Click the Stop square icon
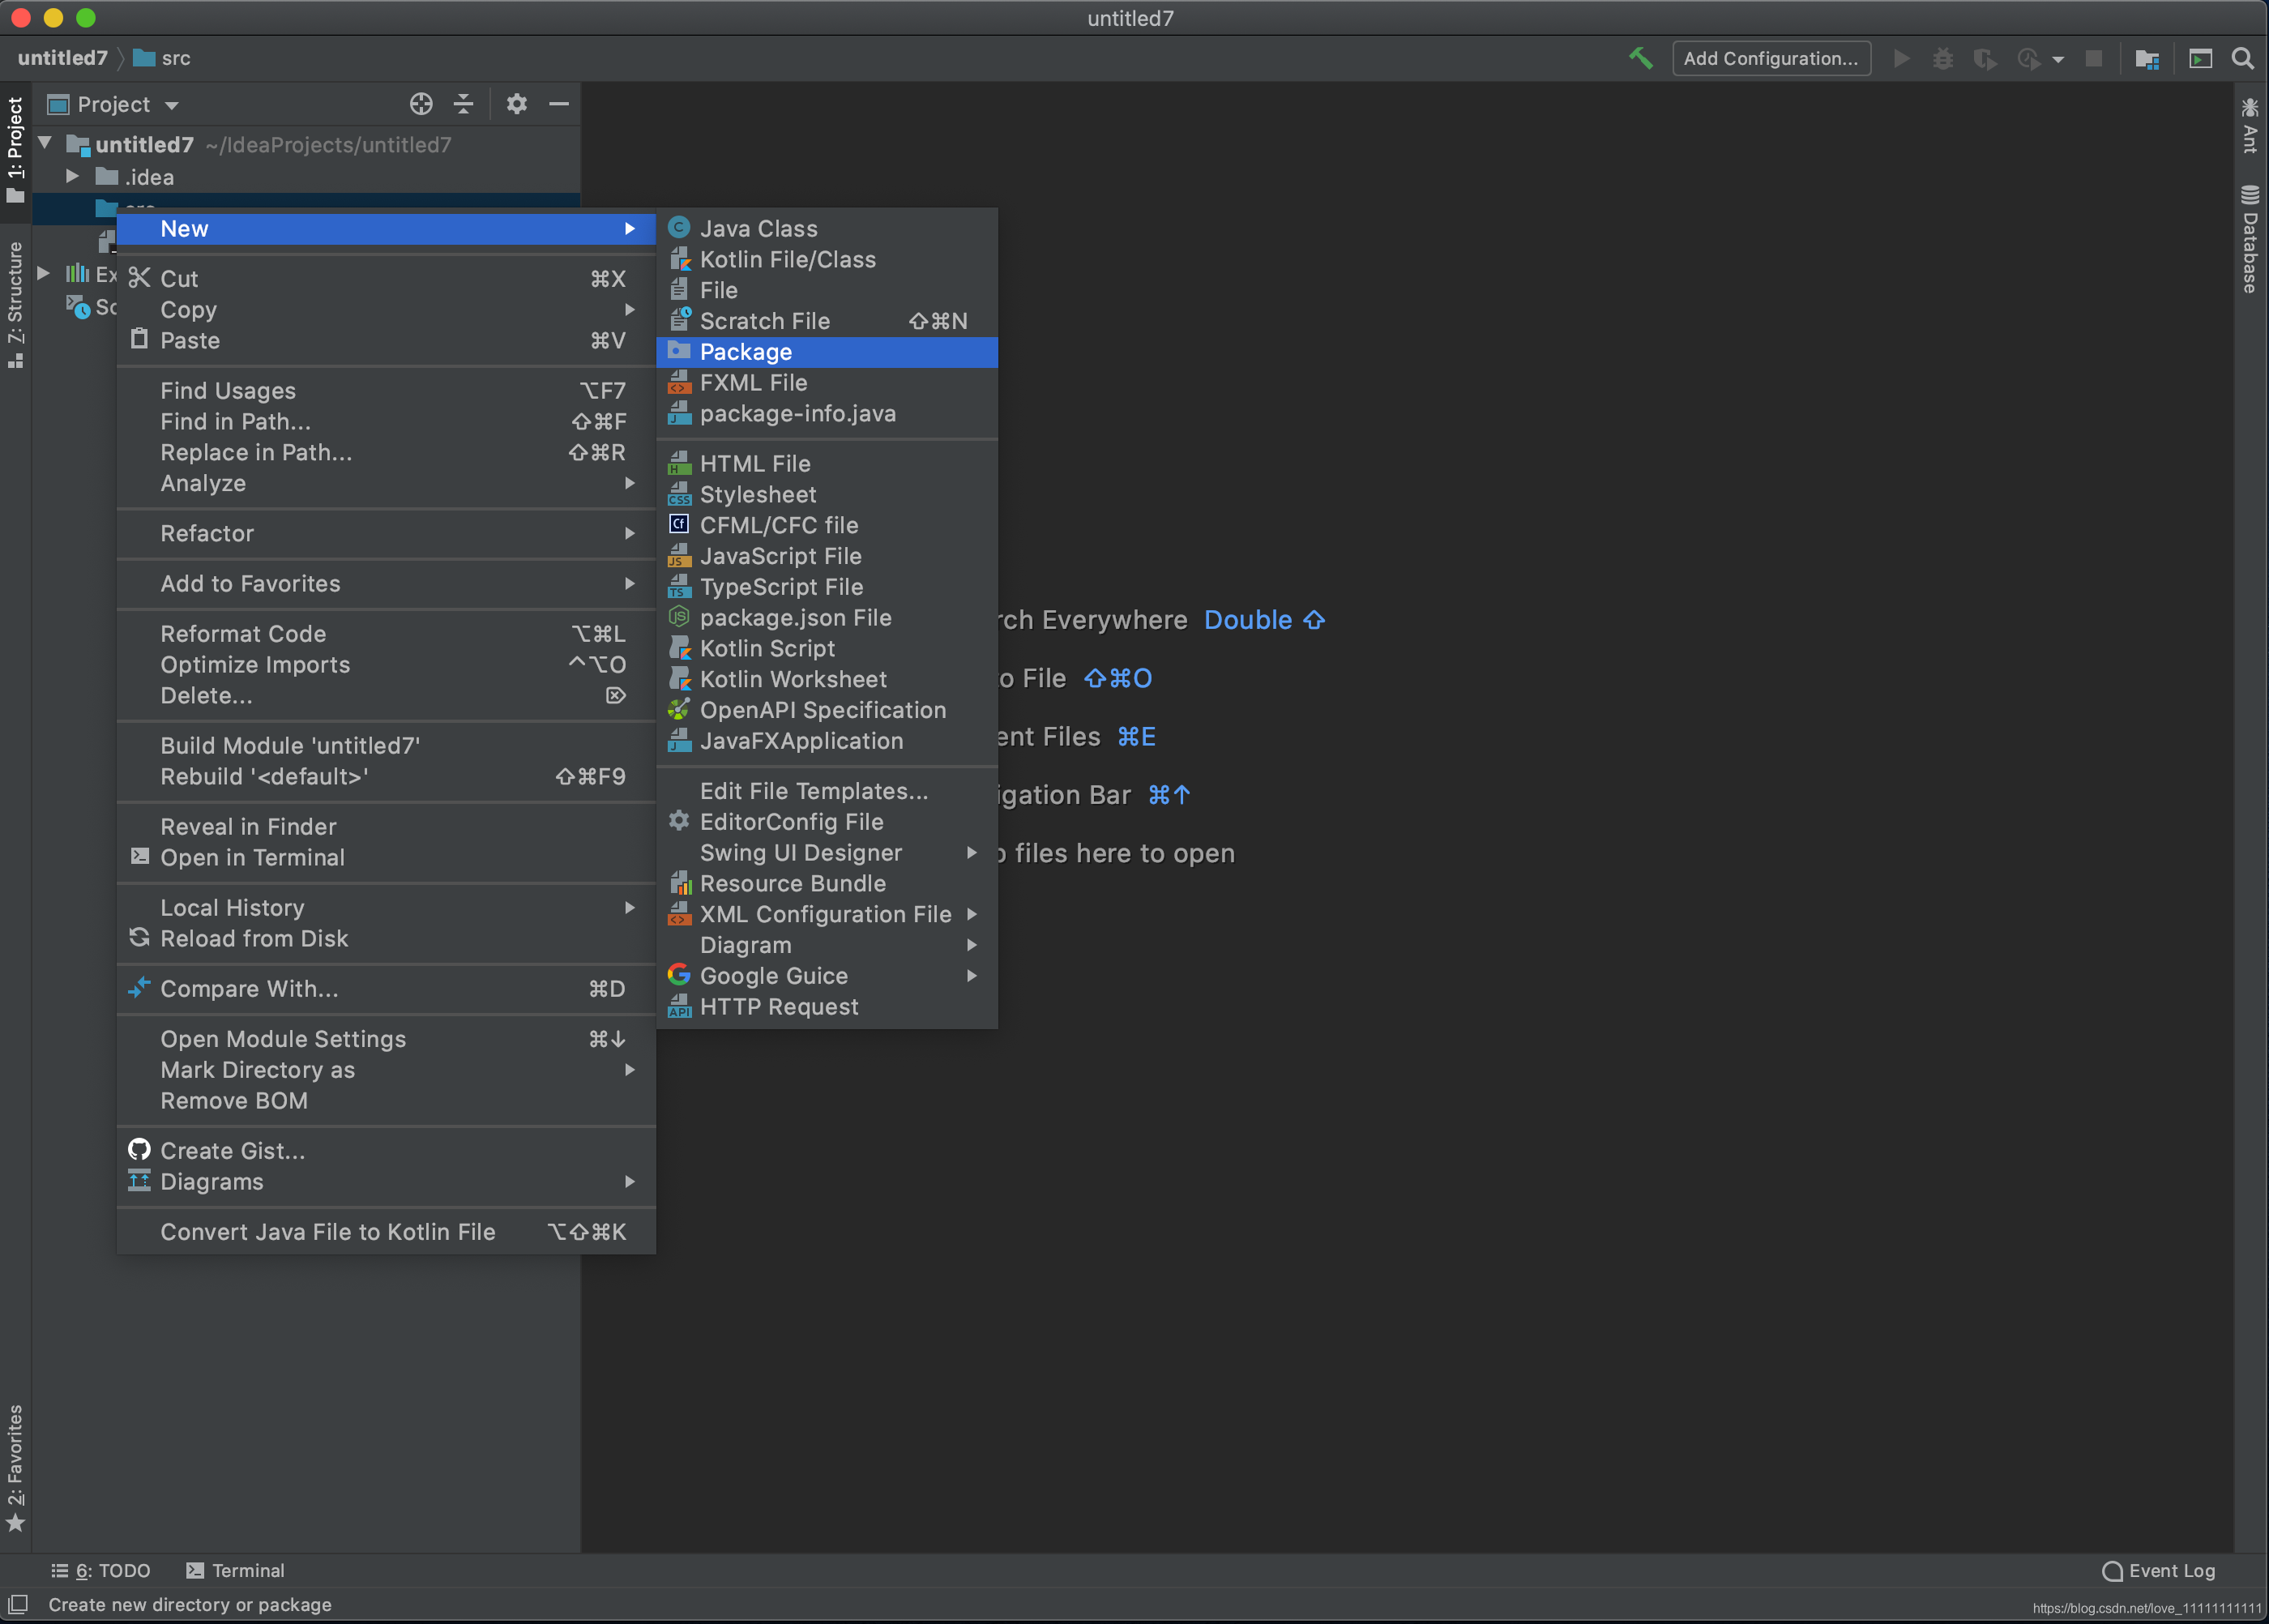The height and width of the screenshot is (1624, 2269). tap(2093, 59)
